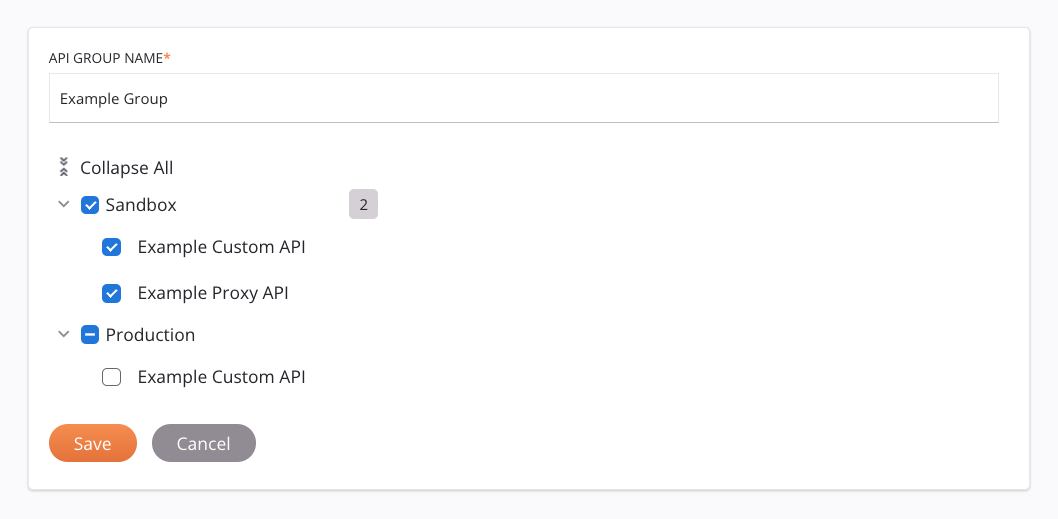Toggle the indeterminate Production checkbox
This screenshot has height=519, width=1058.
tap(90, 335)
